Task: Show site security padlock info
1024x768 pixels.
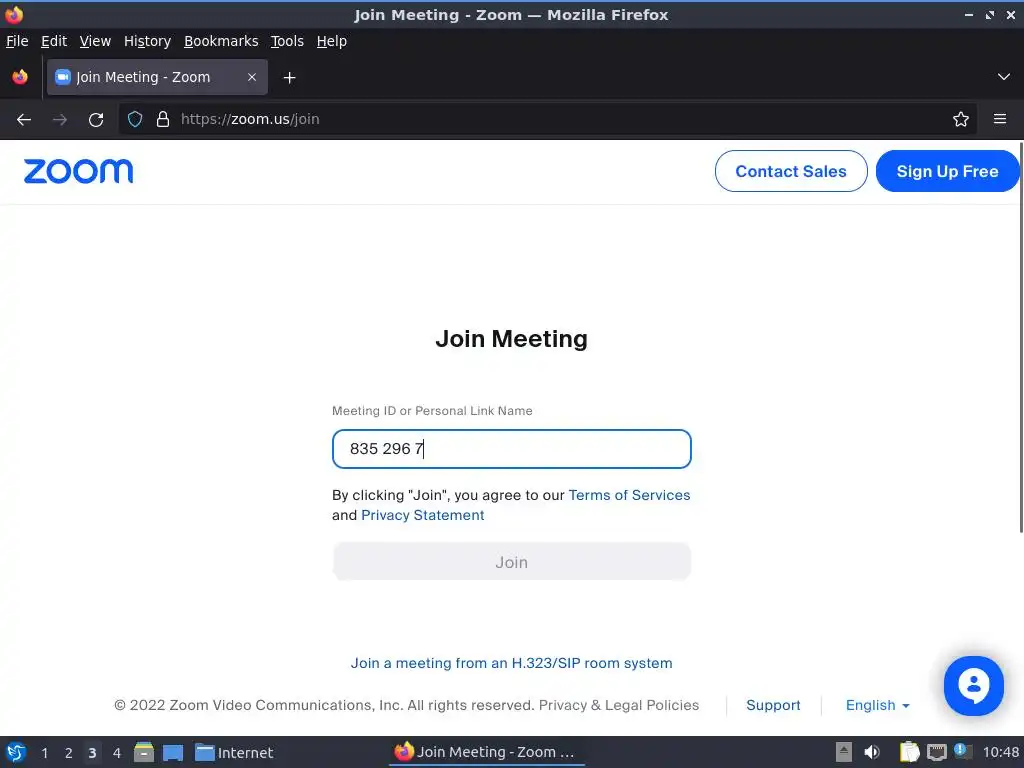Action: [x=163, y=119]
